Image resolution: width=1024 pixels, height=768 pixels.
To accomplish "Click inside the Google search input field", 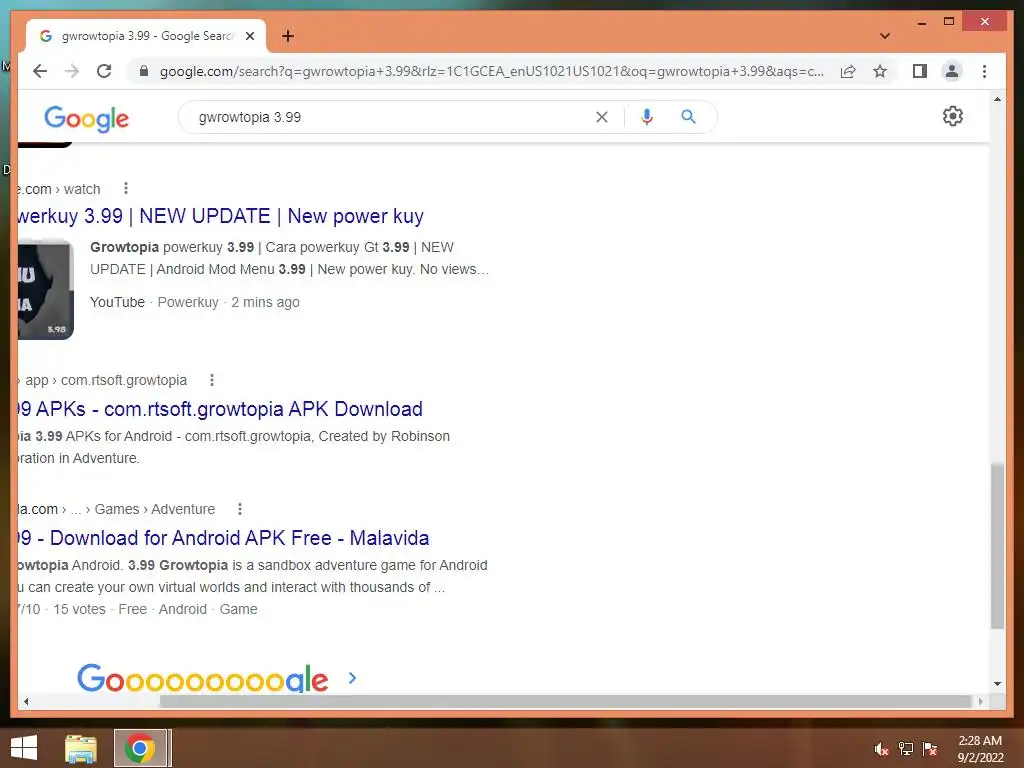I will click(x=392, y=117).
